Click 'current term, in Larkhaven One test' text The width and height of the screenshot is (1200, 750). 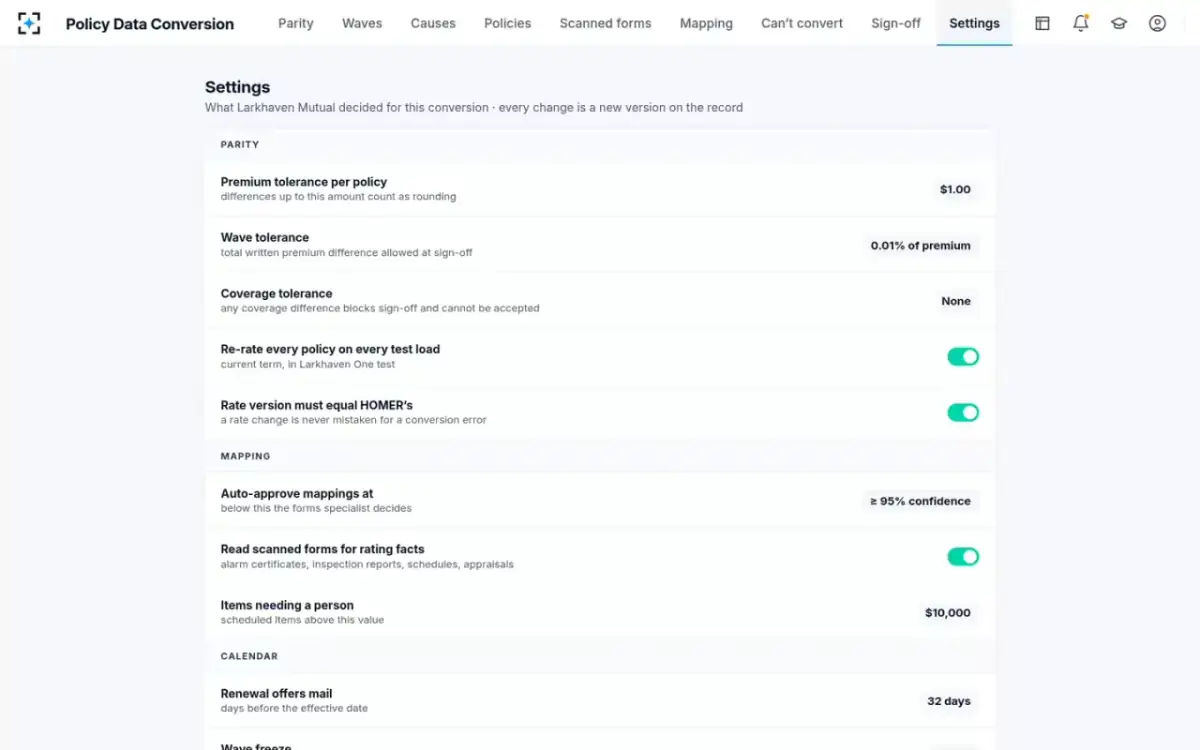pos(308,365)
